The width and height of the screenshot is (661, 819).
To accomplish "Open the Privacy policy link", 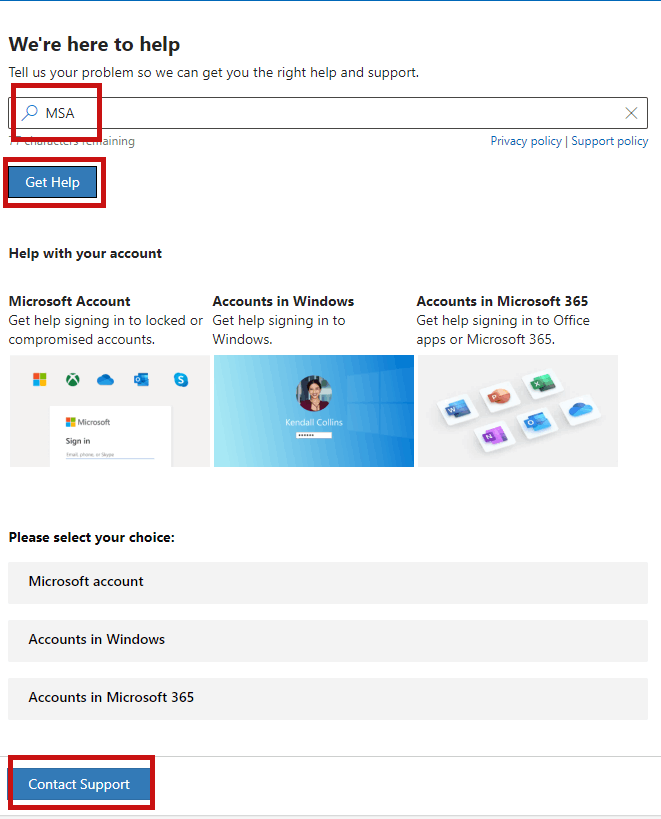I will [x=526, y=141].
